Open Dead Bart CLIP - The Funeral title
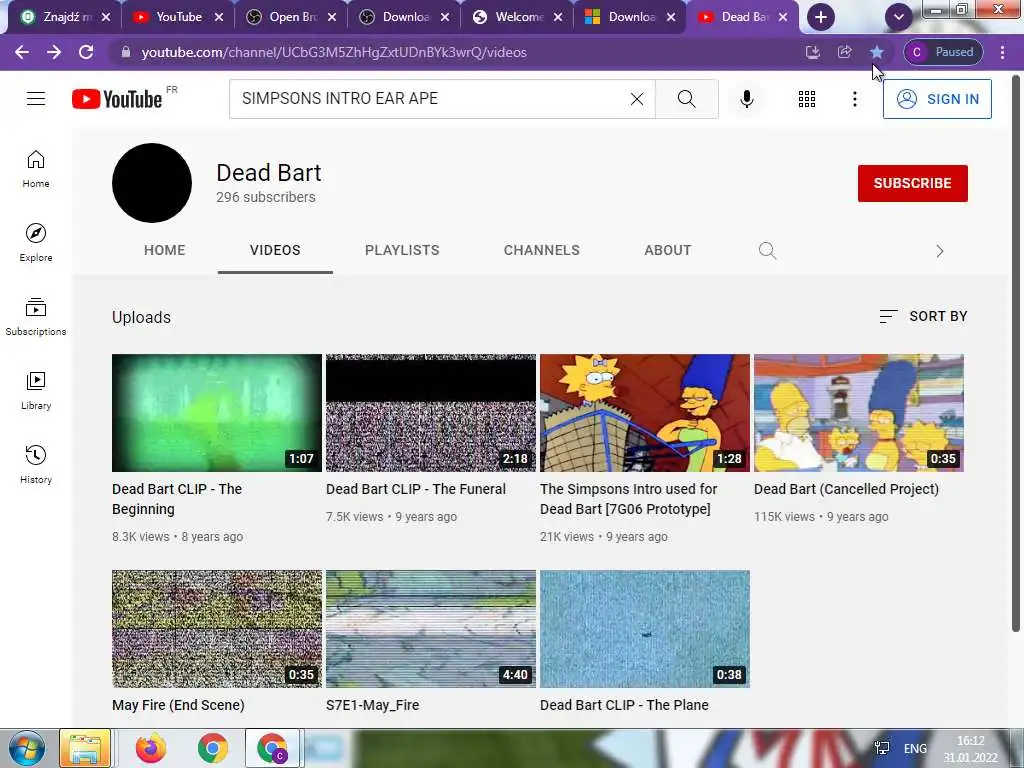1024x768 pixels. point(415,489)
